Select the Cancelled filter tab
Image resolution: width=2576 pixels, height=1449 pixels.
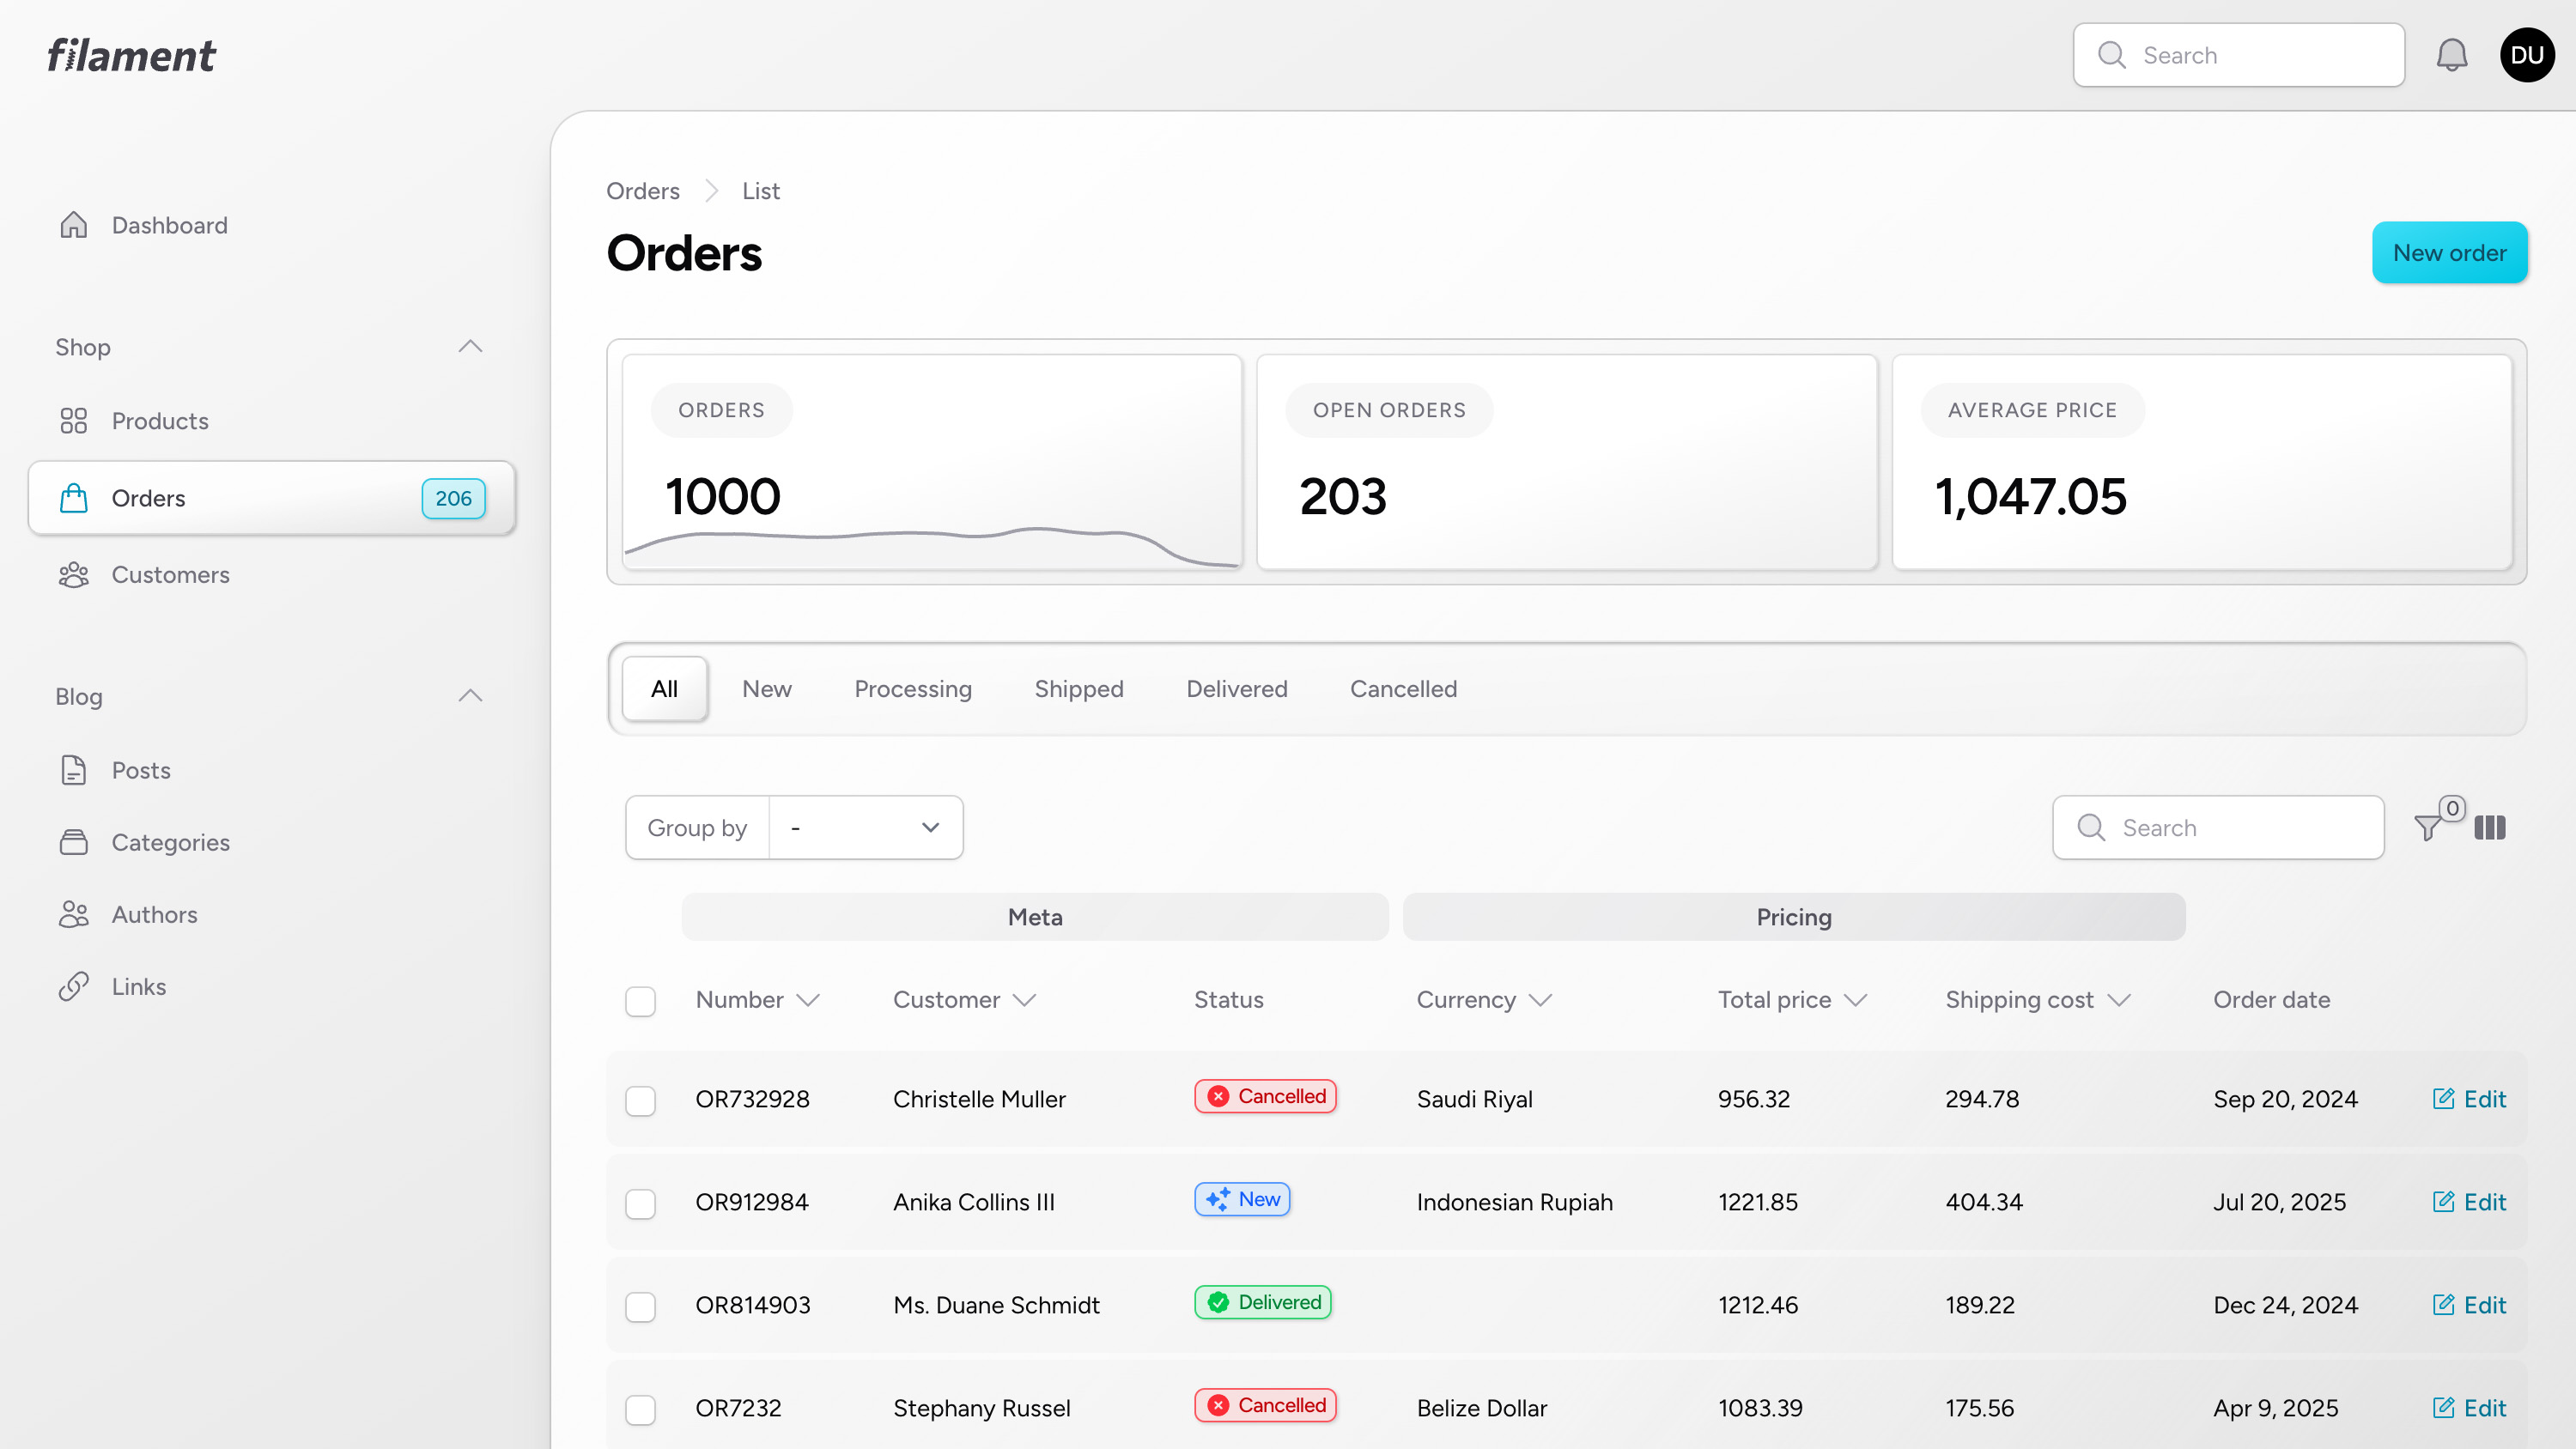tap(1403, 688)
